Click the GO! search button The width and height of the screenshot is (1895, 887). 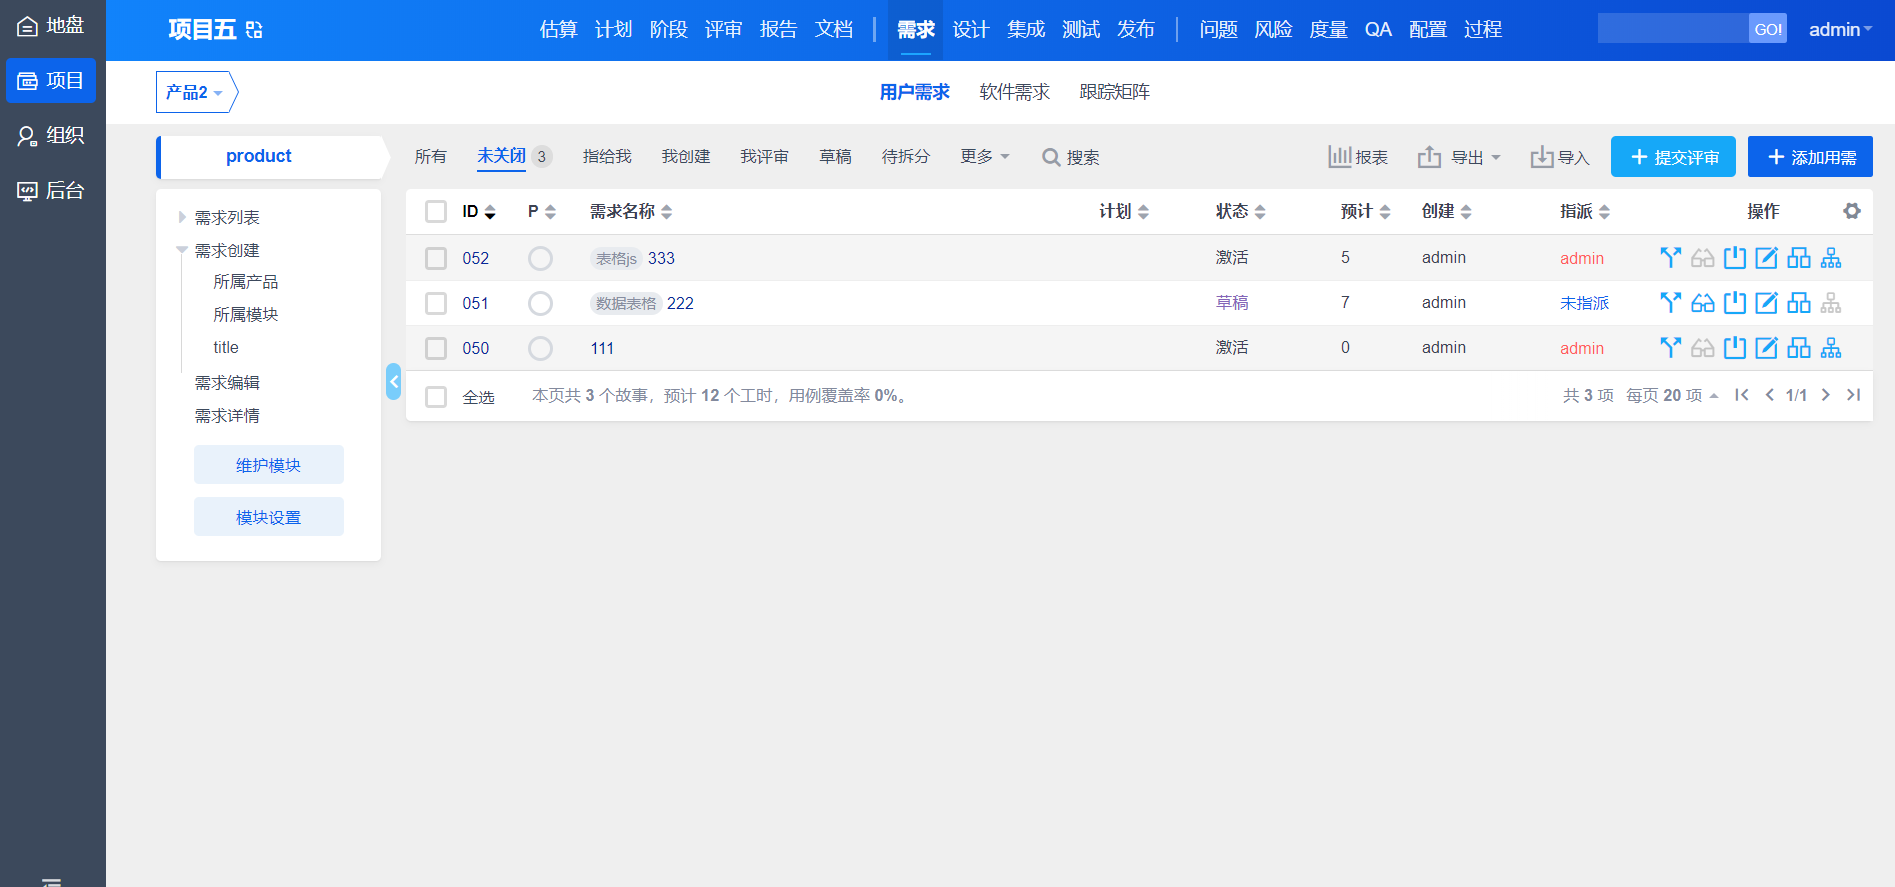(x=1768, y=29)
